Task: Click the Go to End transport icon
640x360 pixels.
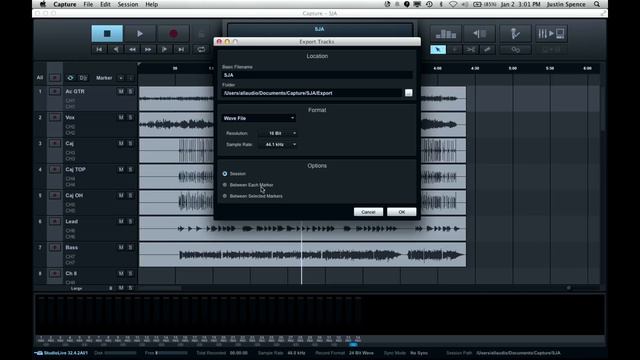Action: click(x=181, y=49)
